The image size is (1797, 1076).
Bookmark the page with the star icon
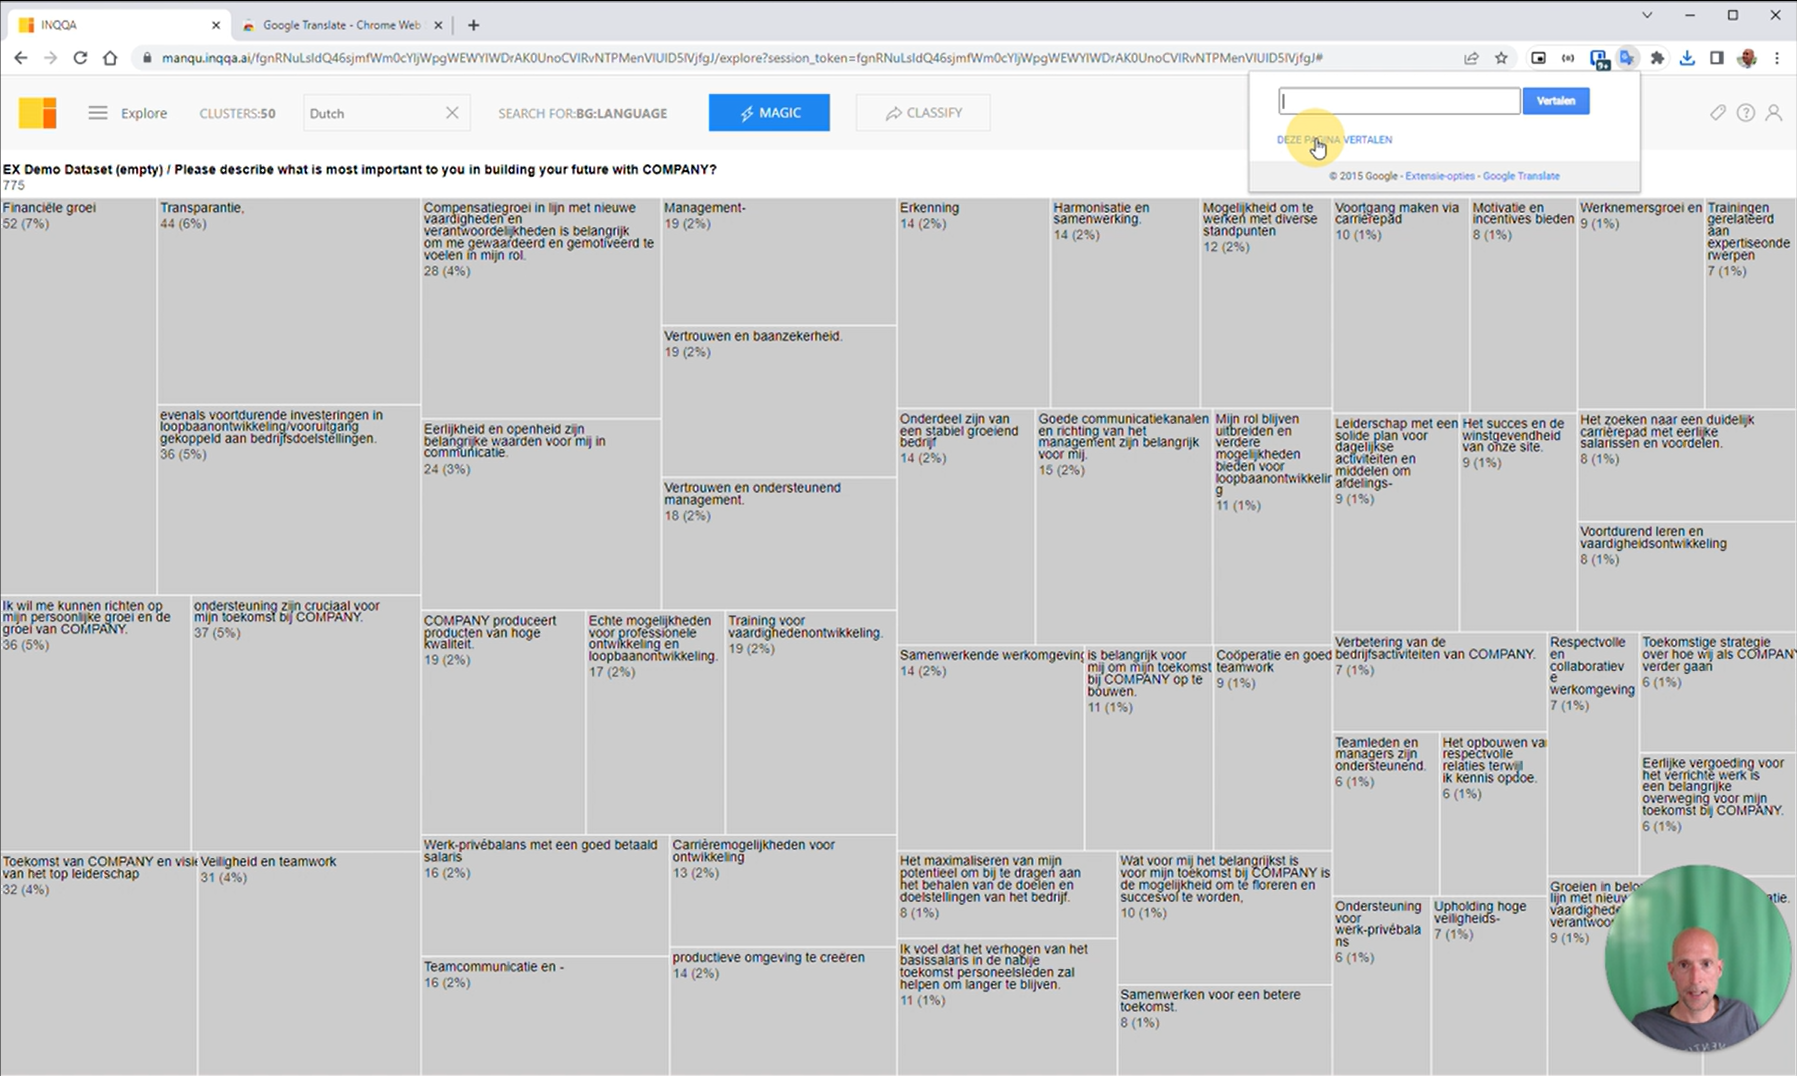tap(1501, 58)
